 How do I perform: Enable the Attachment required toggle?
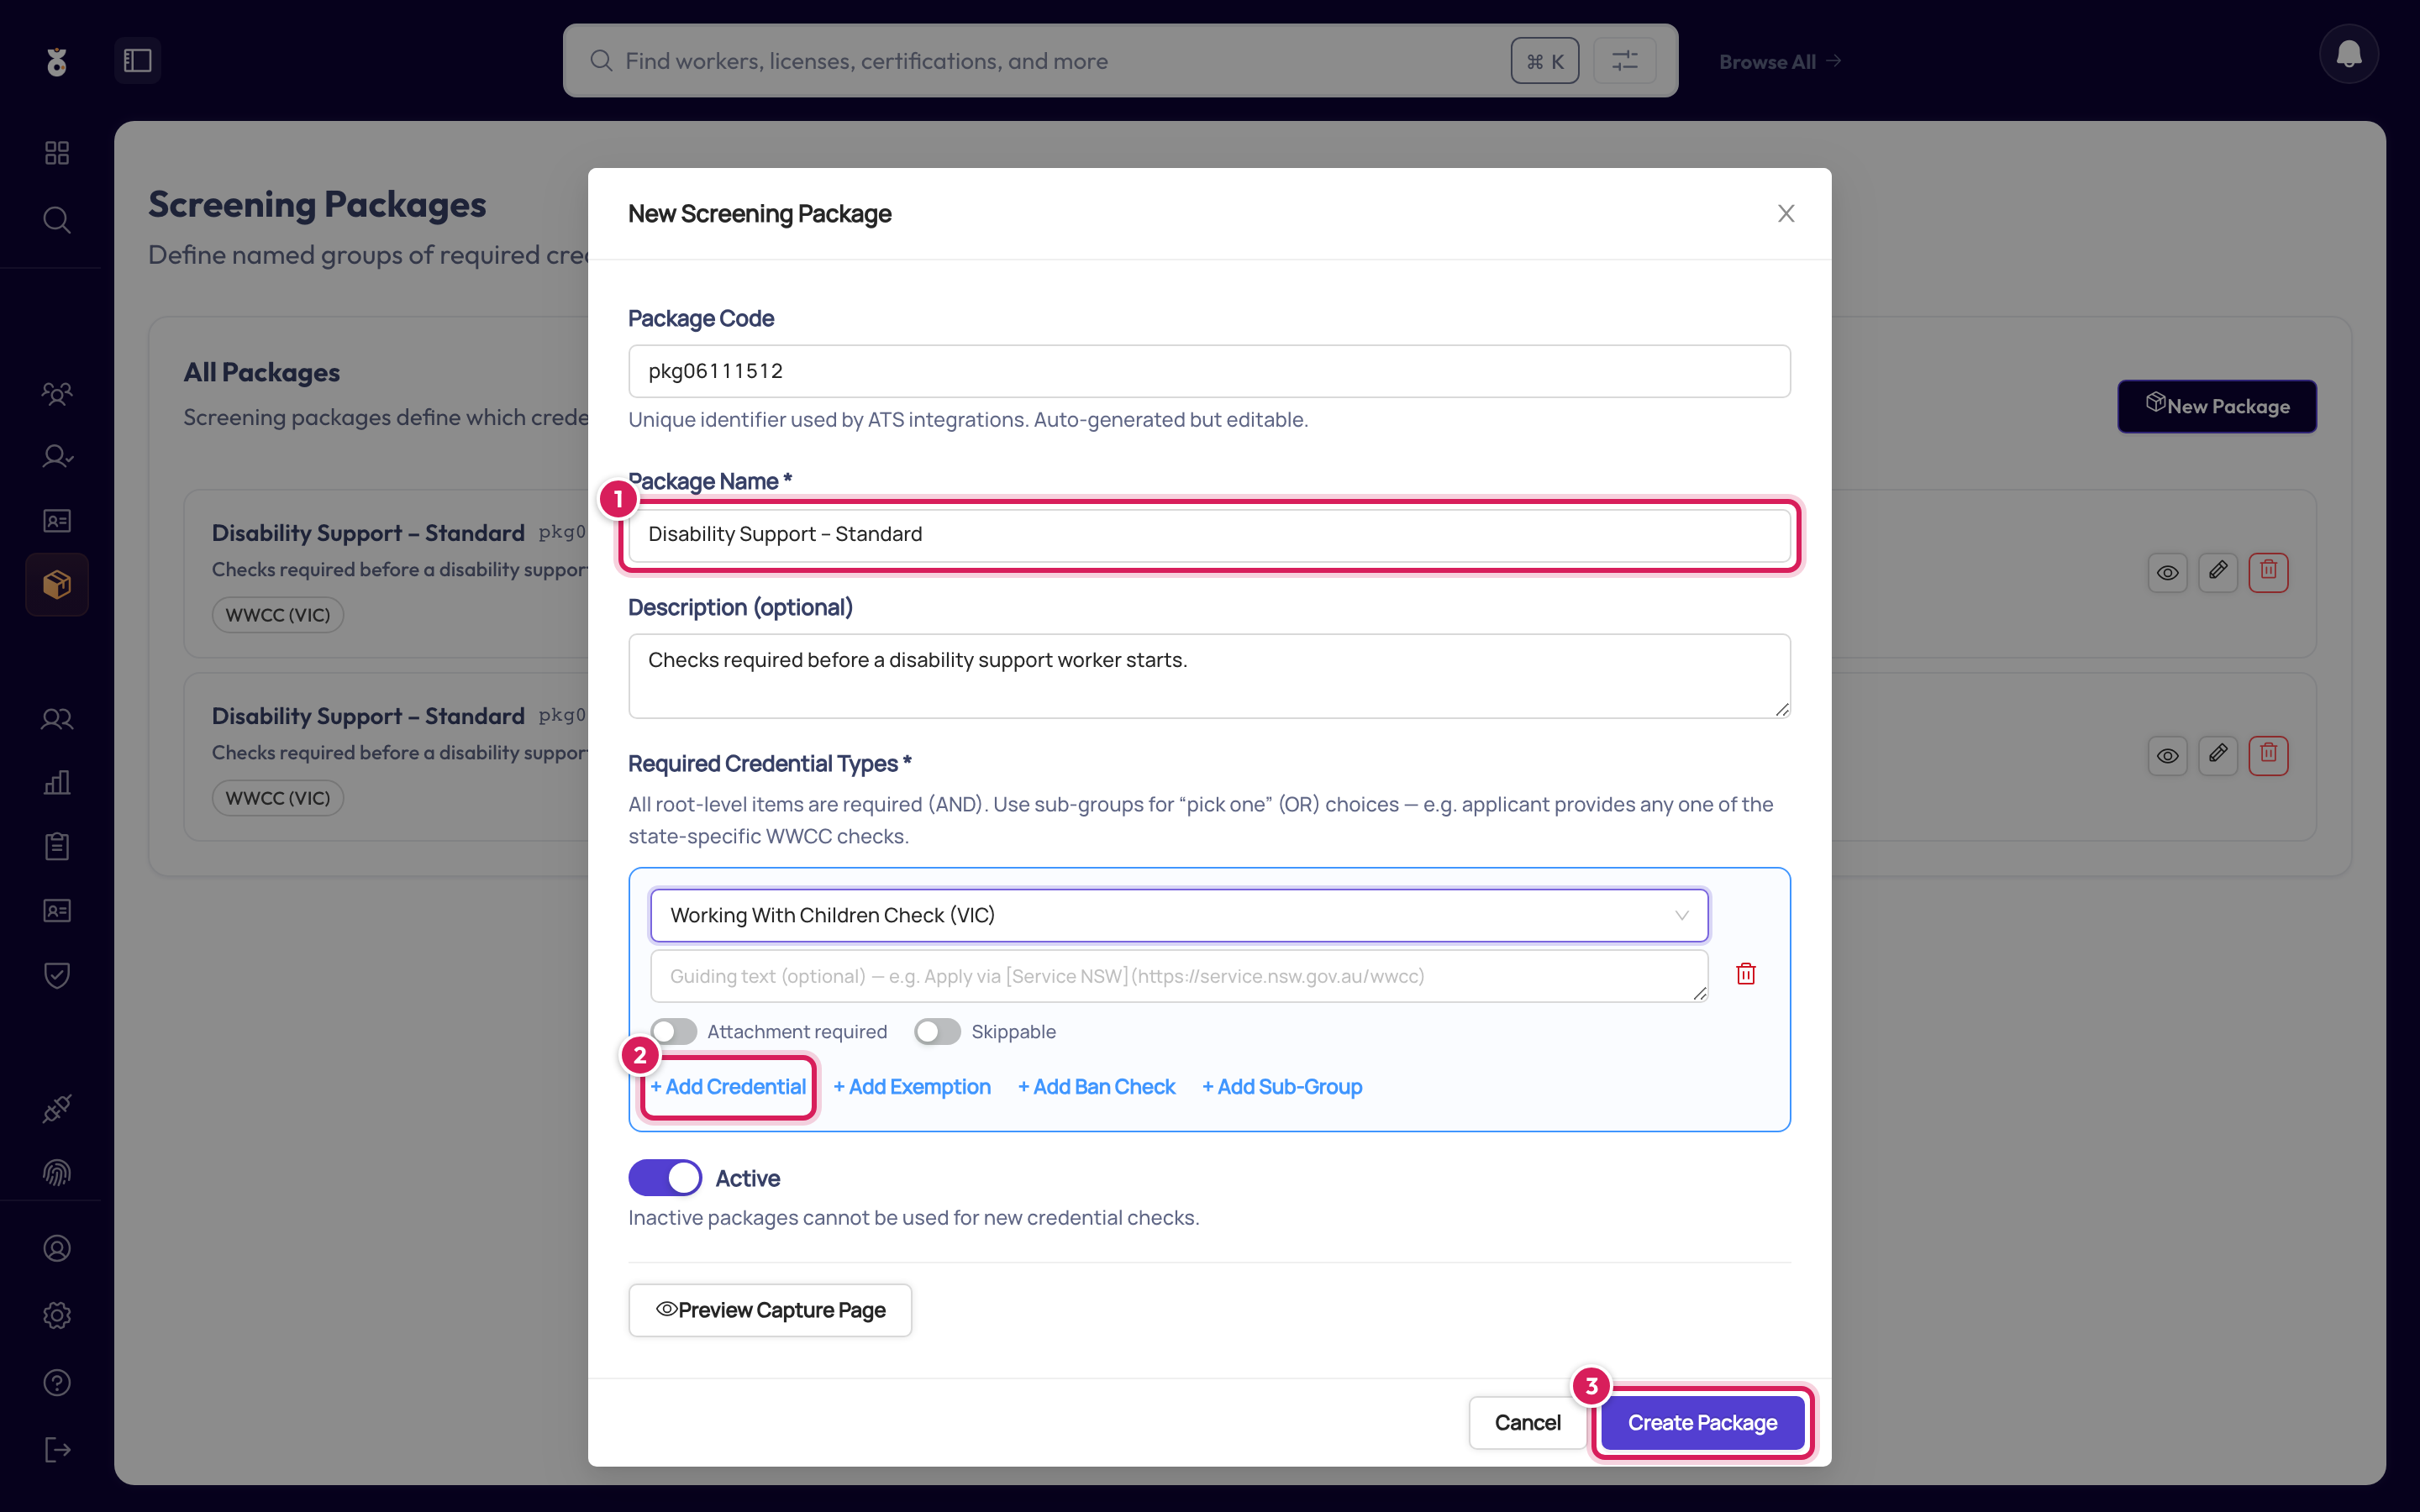[x=673, y=1031]
